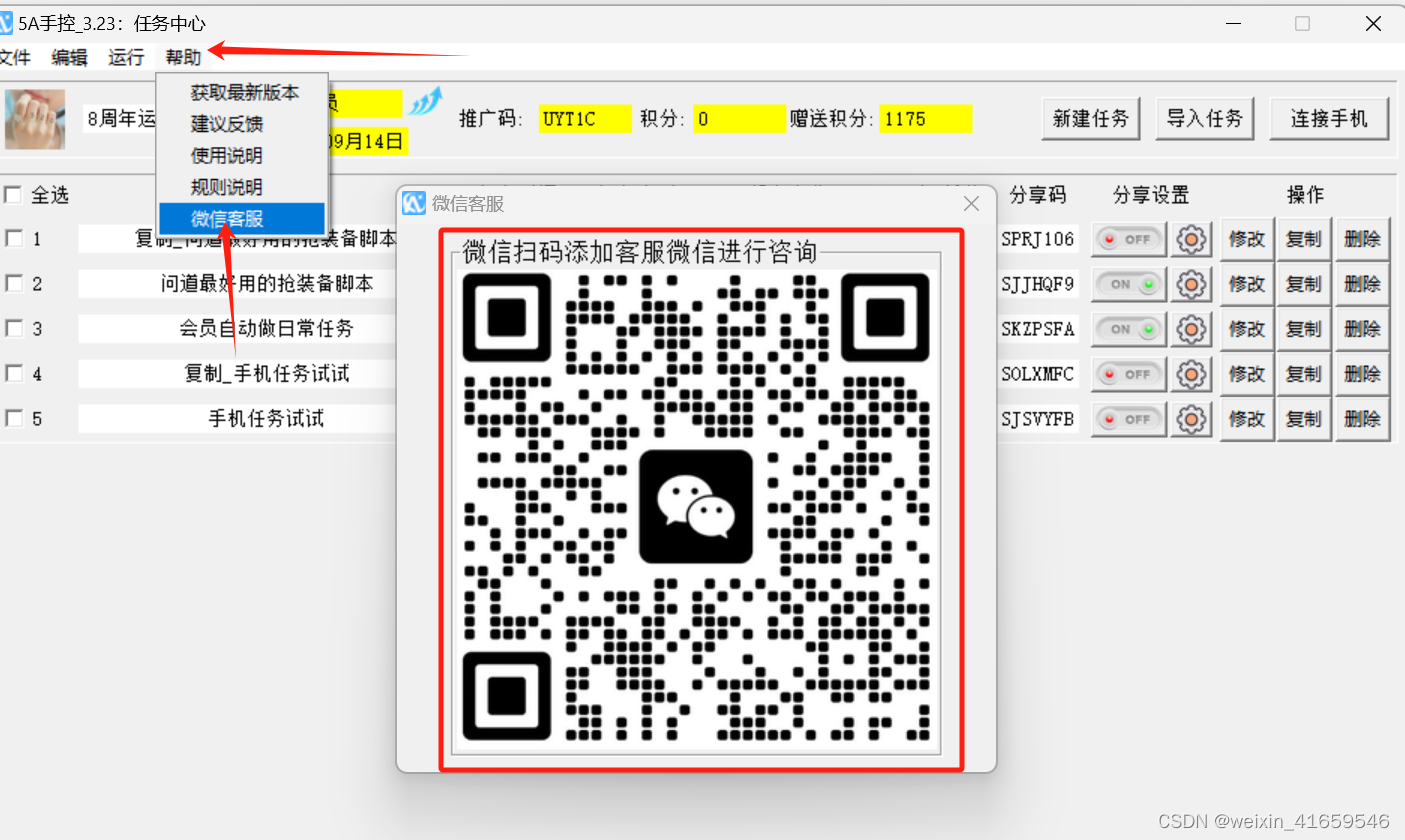1405x840 pixels.
Task: Click the 帮助 menu
Action: click(183, 58)
